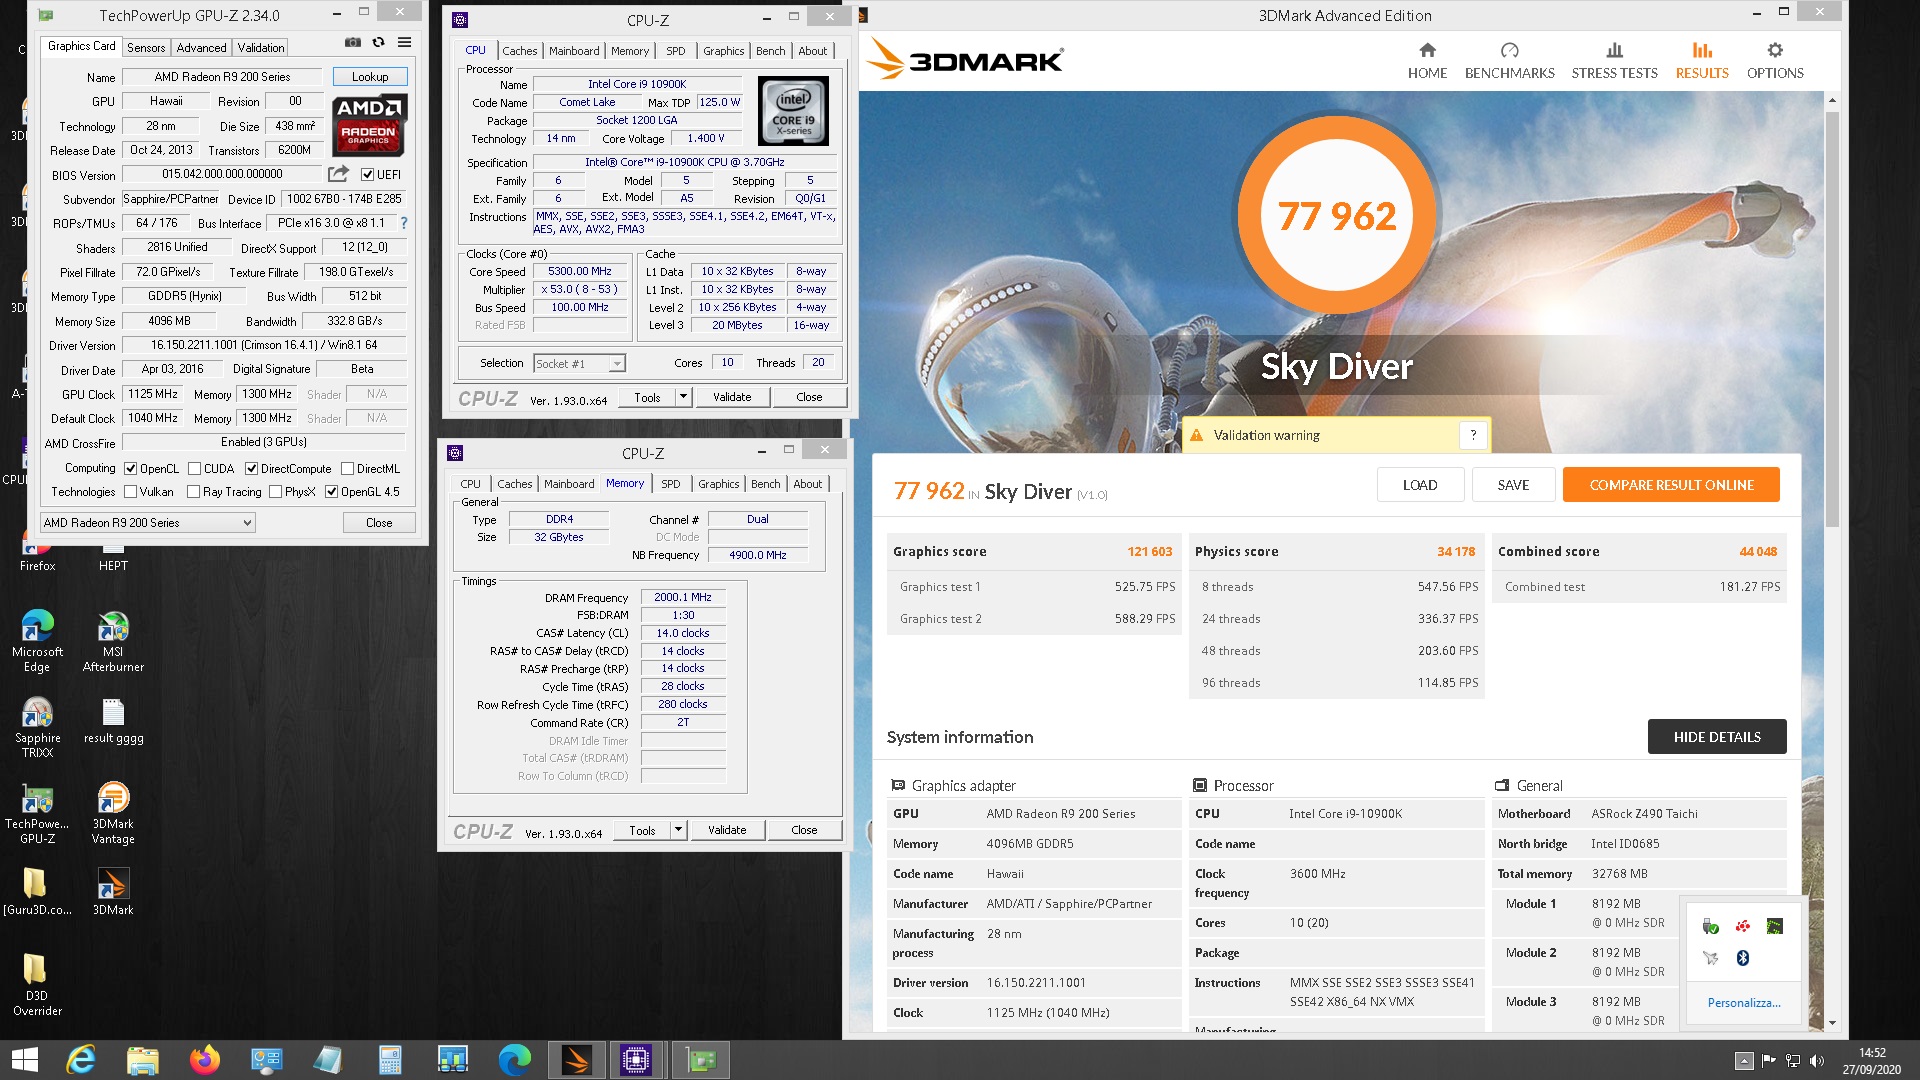
Task: Click Personalizza link in tray popup
Action: pyautogui.click(x=1744, y=1002)
